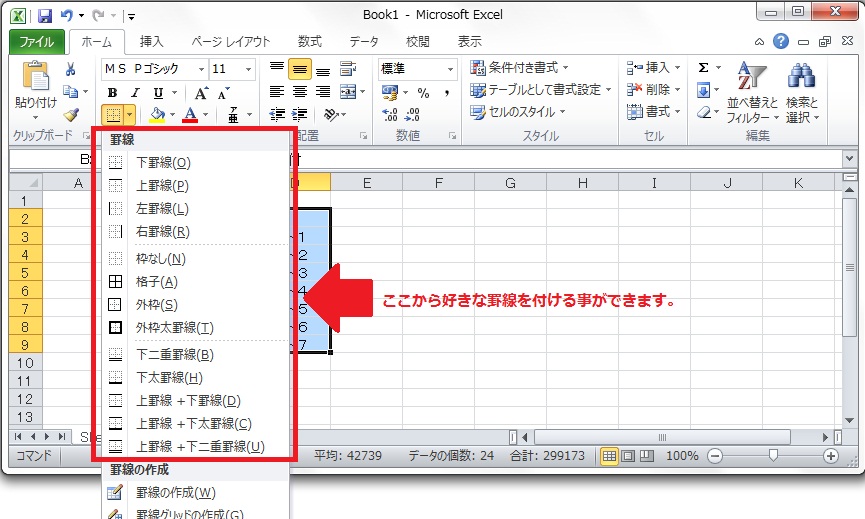This screenshot has height=519, width=865.
Task: Click the merge and center icon
Action: point(348,92)
